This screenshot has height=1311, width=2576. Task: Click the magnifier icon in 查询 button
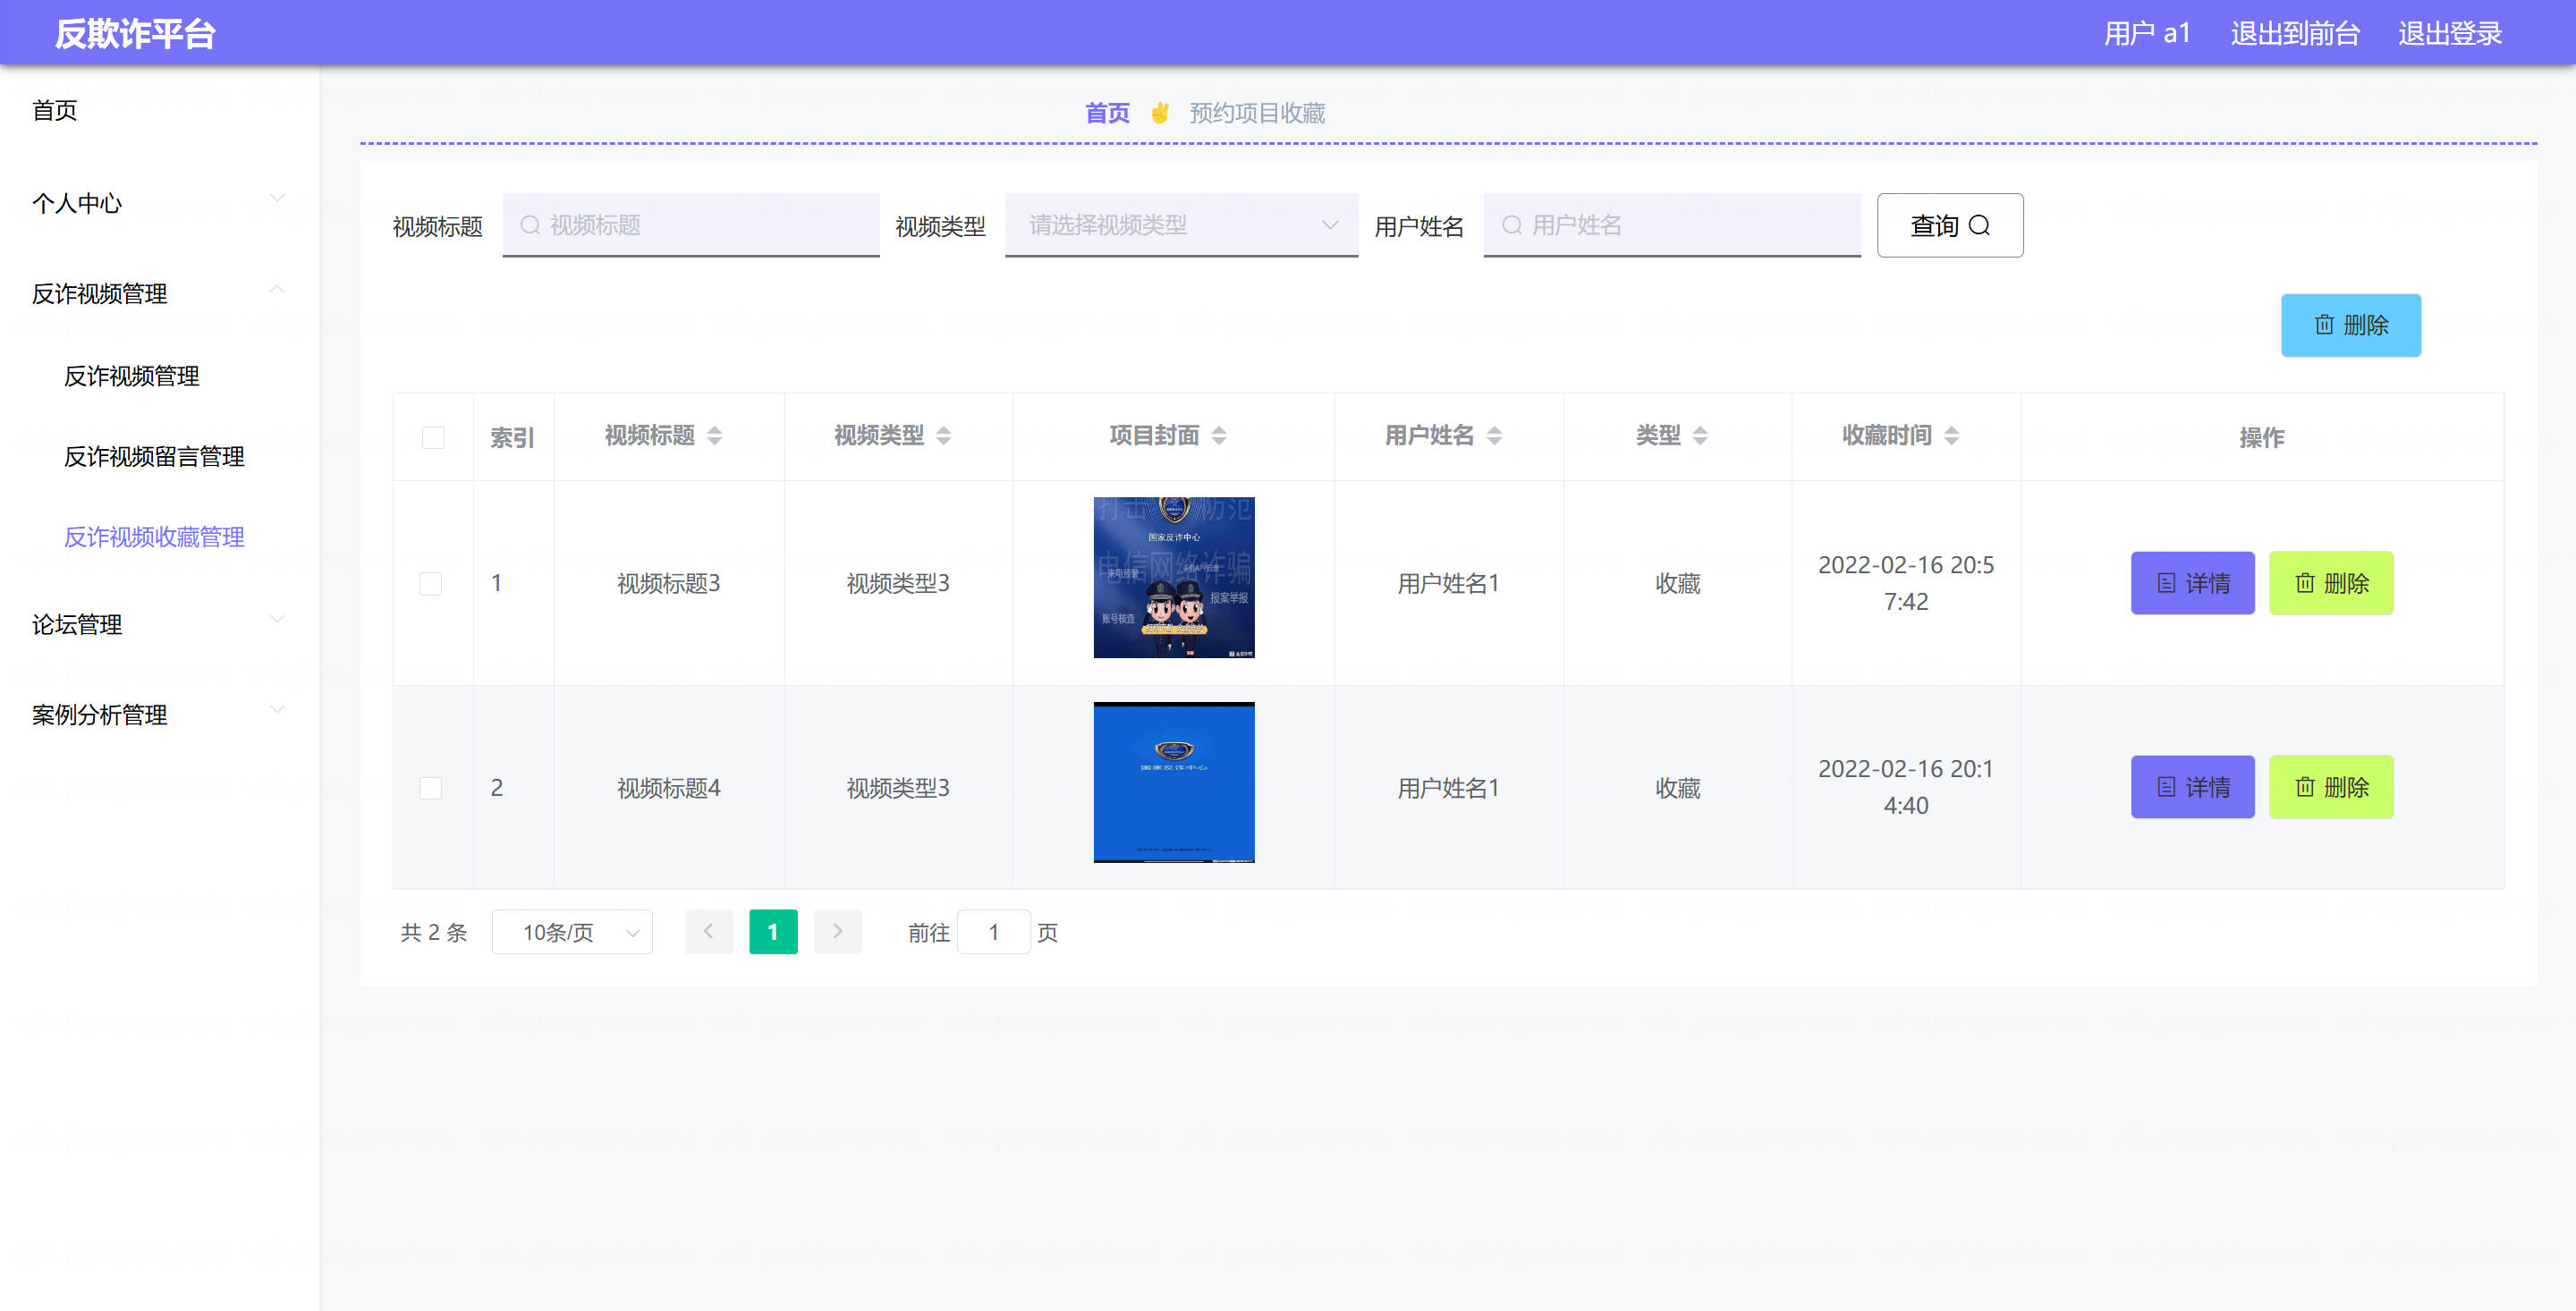tap(1978, 225)
